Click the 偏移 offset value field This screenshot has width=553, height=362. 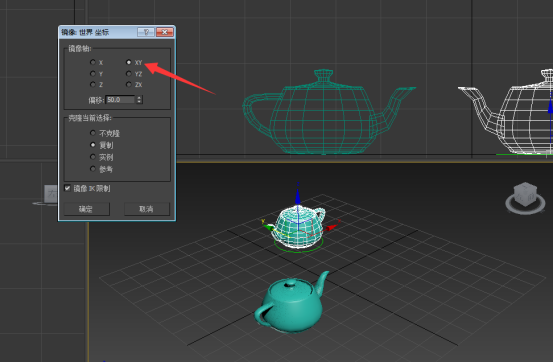coord(120,100)
